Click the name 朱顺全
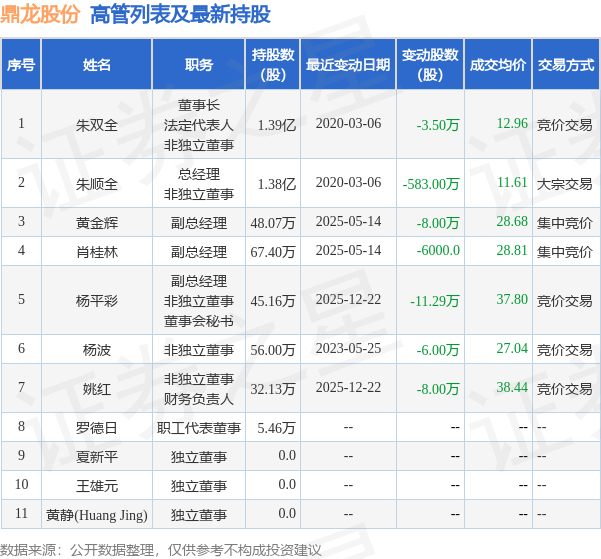Image resolution: width=601 pixels, height=559 pixels. coord(97,184)
